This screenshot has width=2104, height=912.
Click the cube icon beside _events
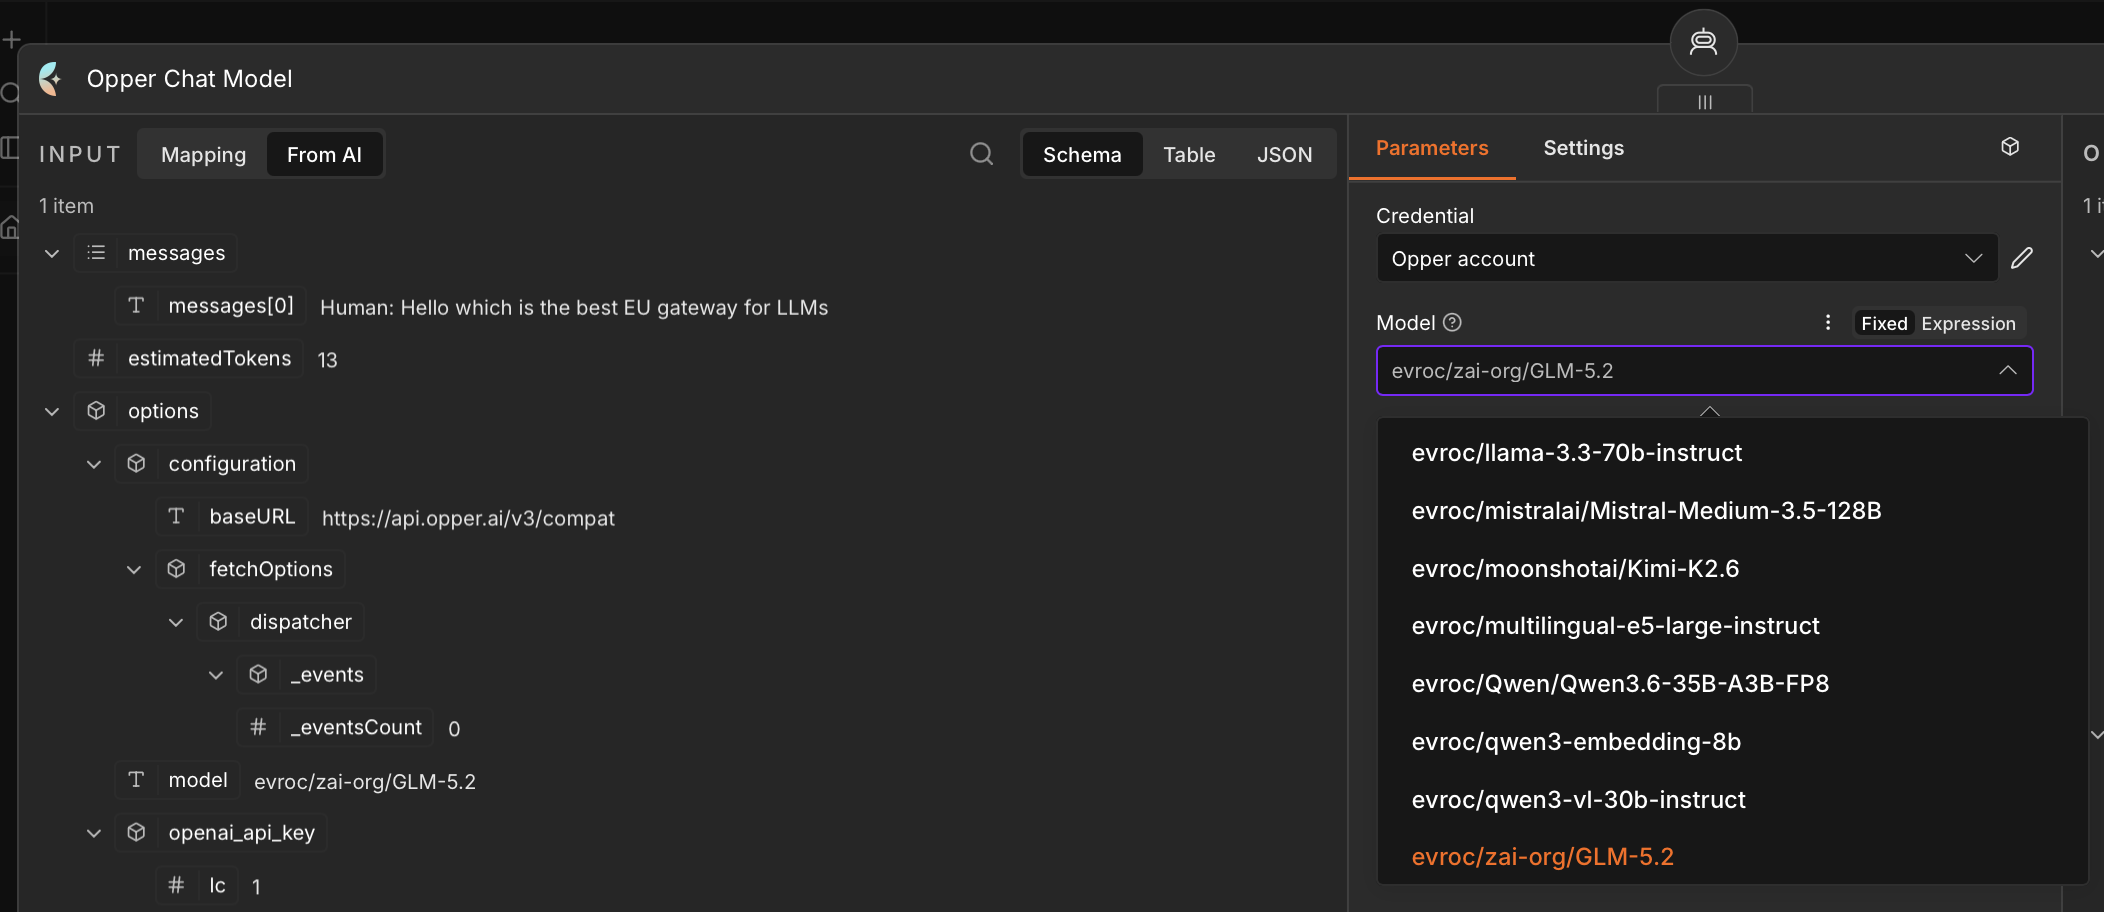(258, 674)
